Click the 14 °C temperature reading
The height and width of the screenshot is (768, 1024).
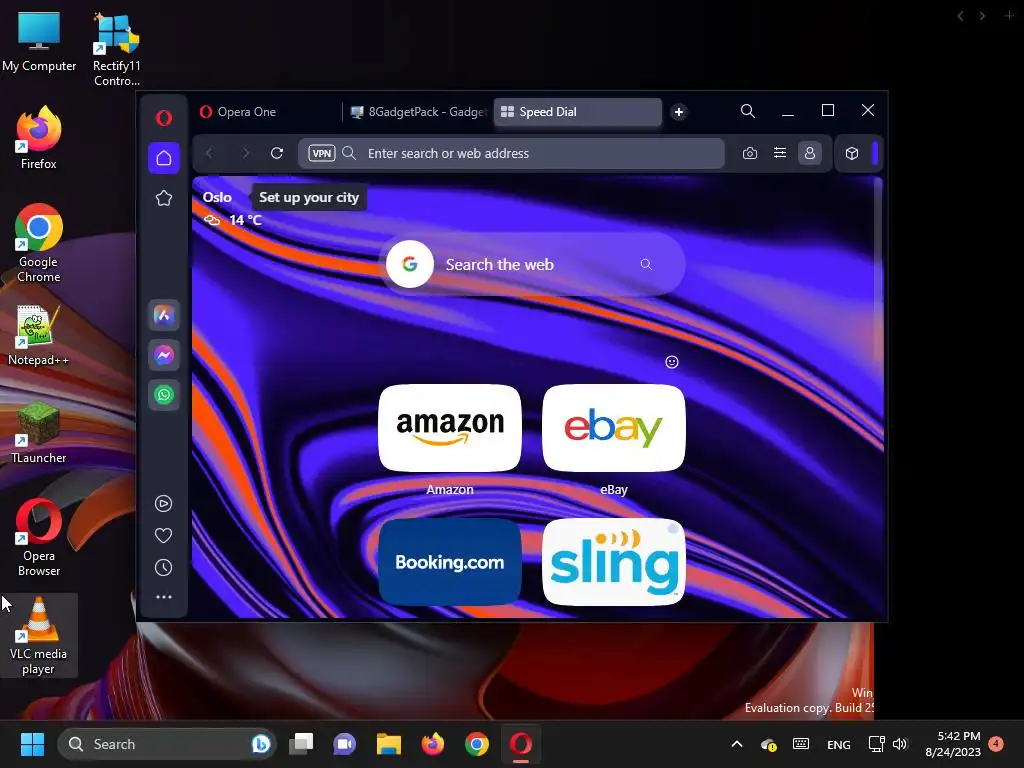pos(246,220)
